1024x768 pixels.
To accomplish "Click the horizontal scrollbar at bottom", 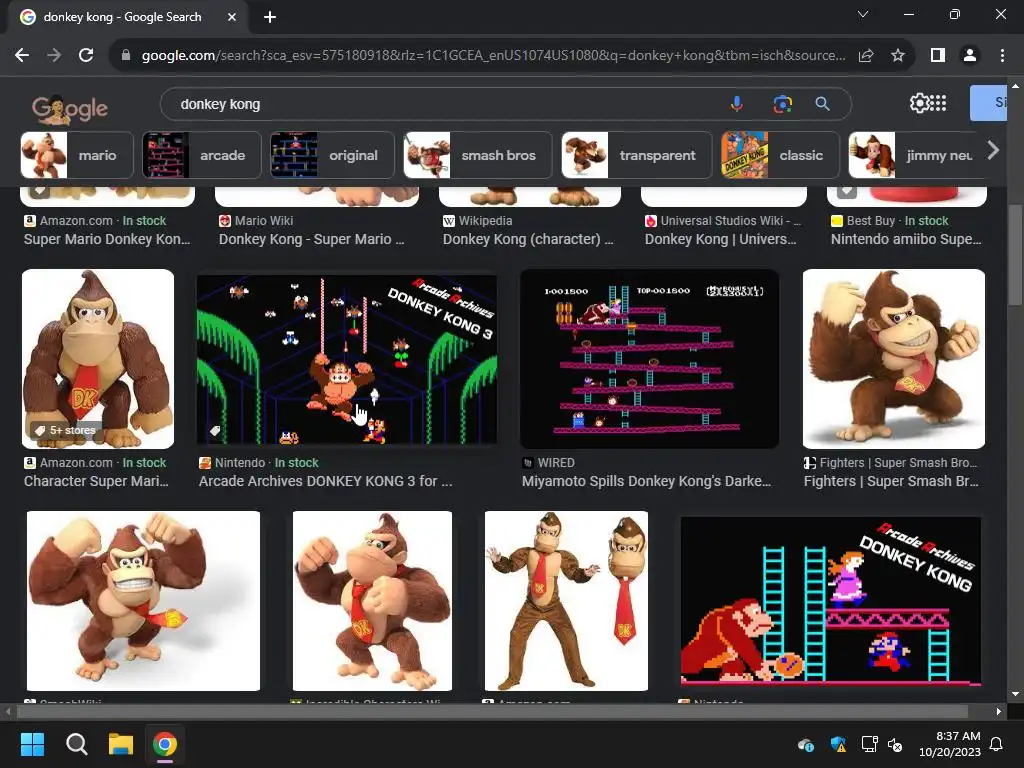I will pyautogui.click(x=491, y=711).
